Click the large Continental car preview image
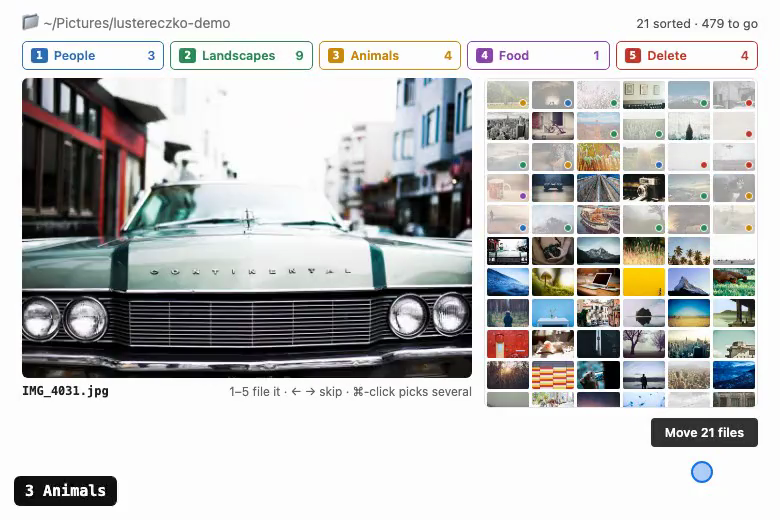 pyautogui.click(x=247, y=228)
